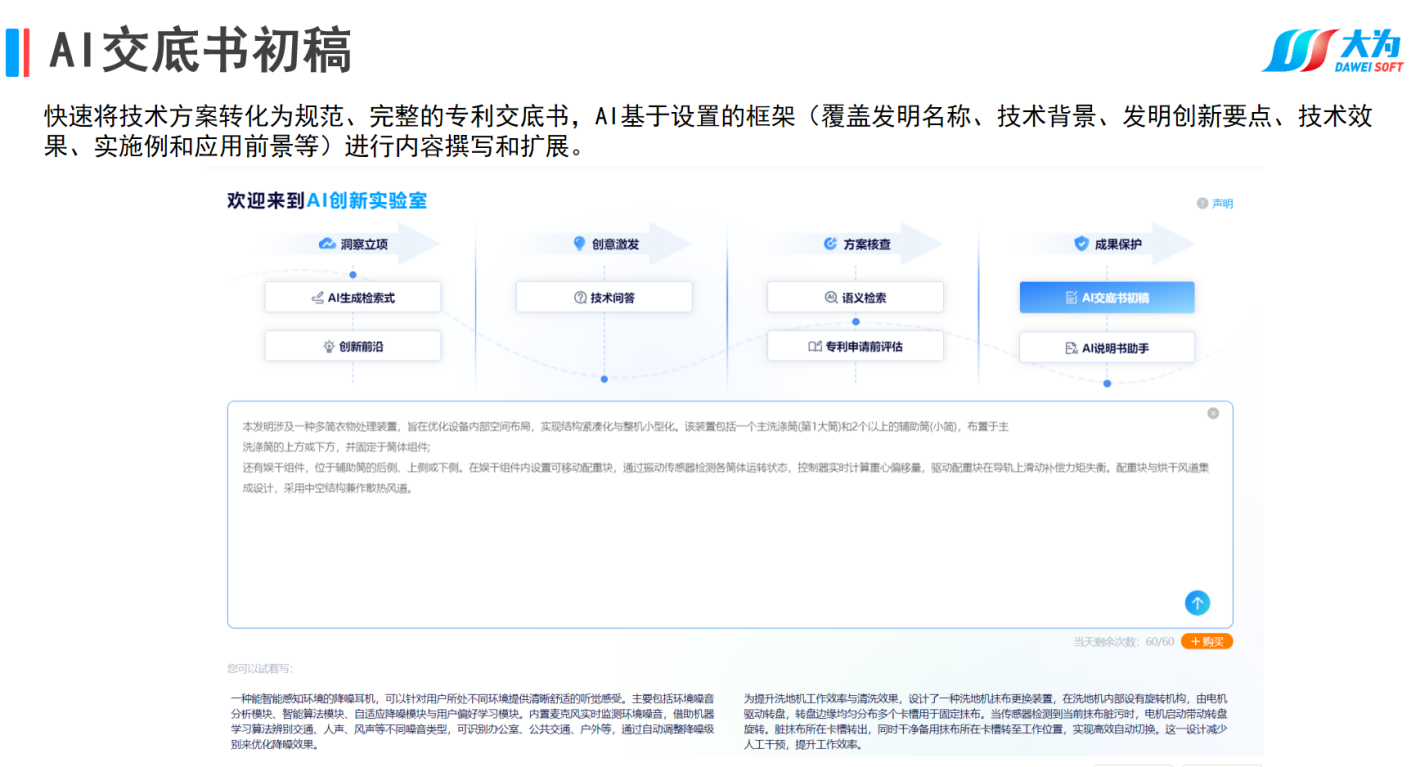The height and width of the screenshot is (767, 1411).
Task: Open the AI生成检索式 tool
Action: pos(352,297)
